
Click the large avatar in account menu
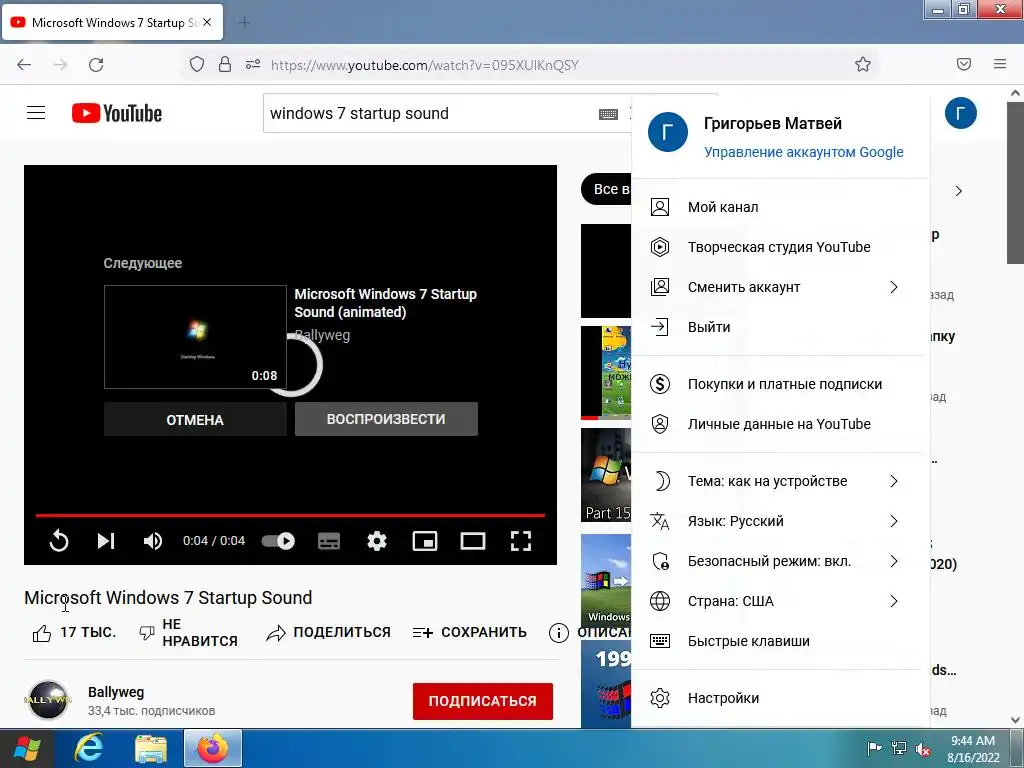667,132
